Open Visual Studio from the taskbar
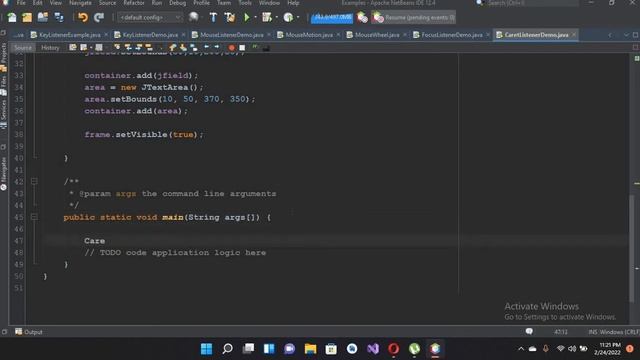 pos(373,349)
